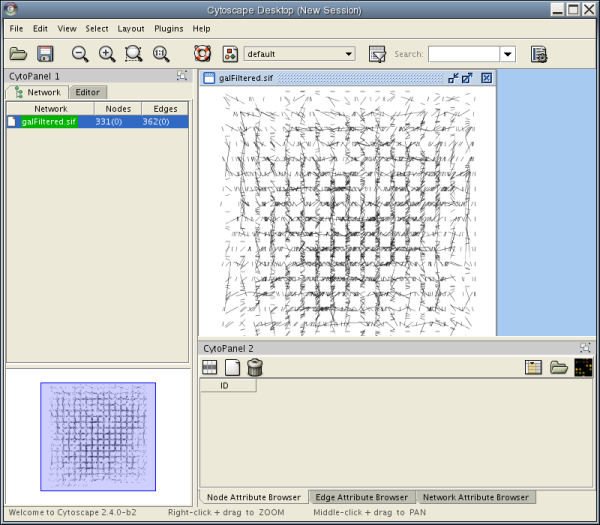The width and height of the screenshot is (600, 525).
Task: Open help via the lifesaver icon
Action: [x=202, y=54]
